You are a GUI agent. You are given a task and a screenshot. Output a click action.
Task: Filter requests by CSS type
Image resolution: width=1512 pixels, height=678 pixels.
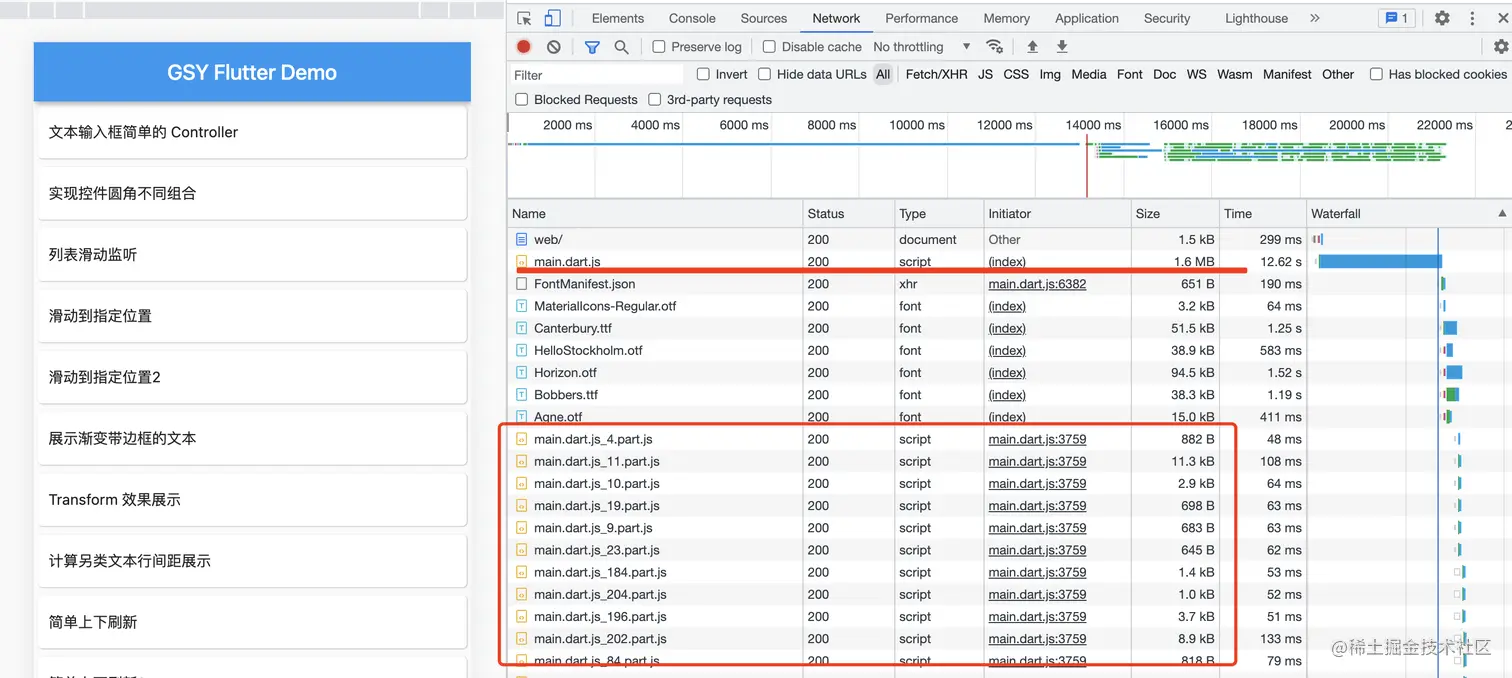(x=1016, y=74)
